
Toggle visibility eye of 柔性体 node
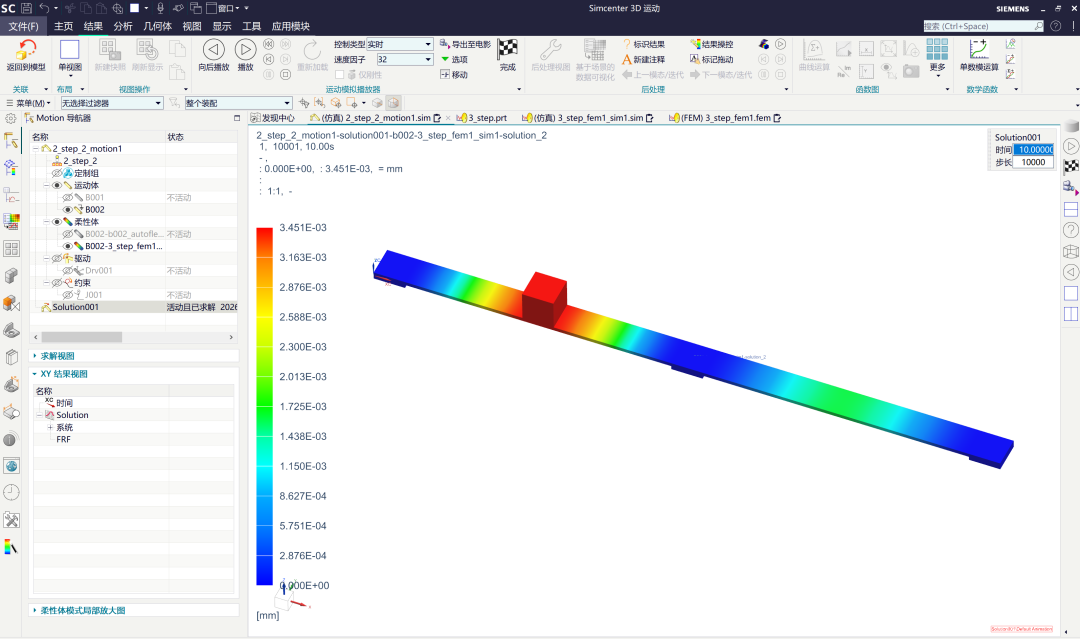pyautogui.click(x=56, y=222)
